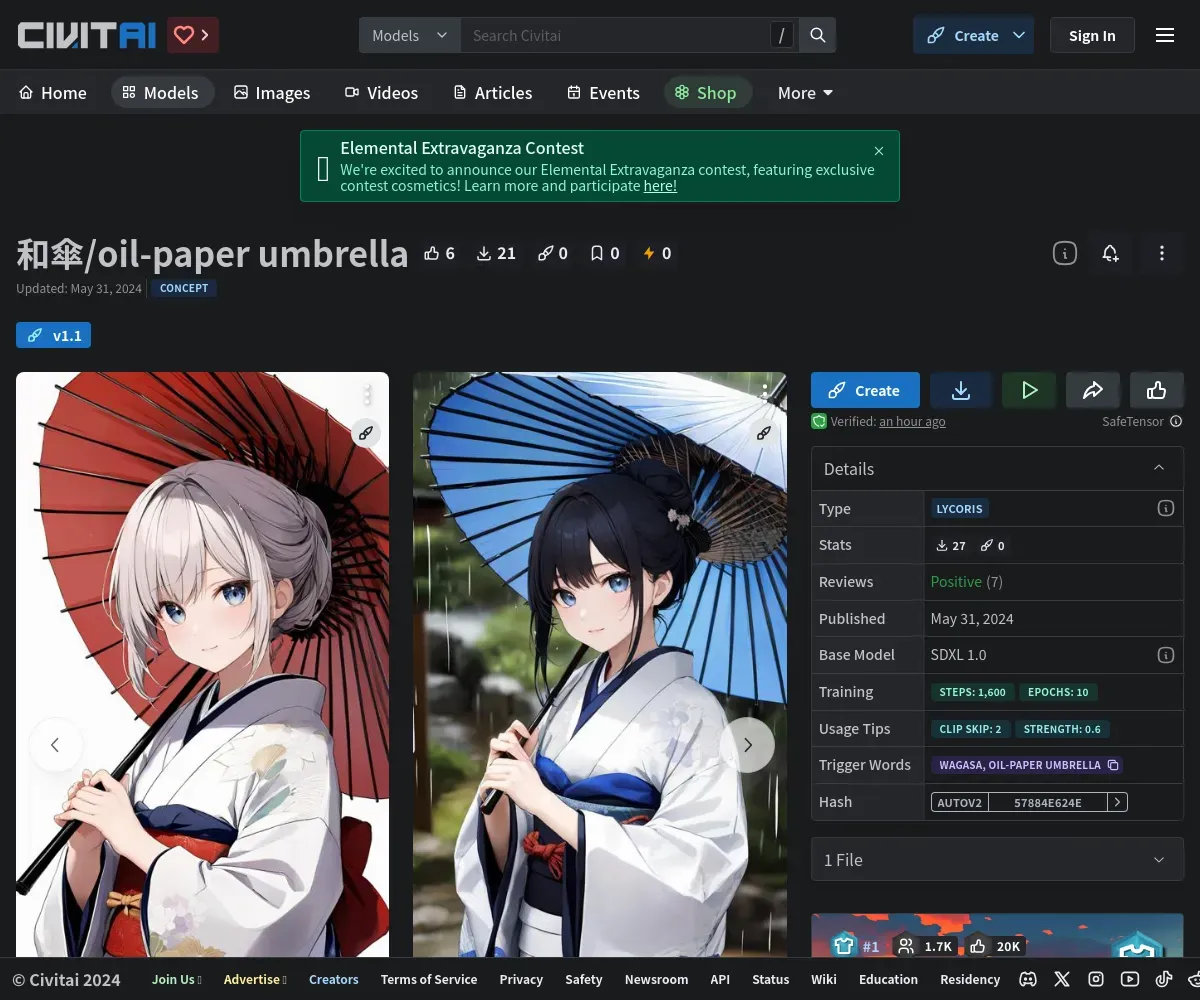
Task: Open the X (Twitter) icon in footer
Action: [1062, 980]
